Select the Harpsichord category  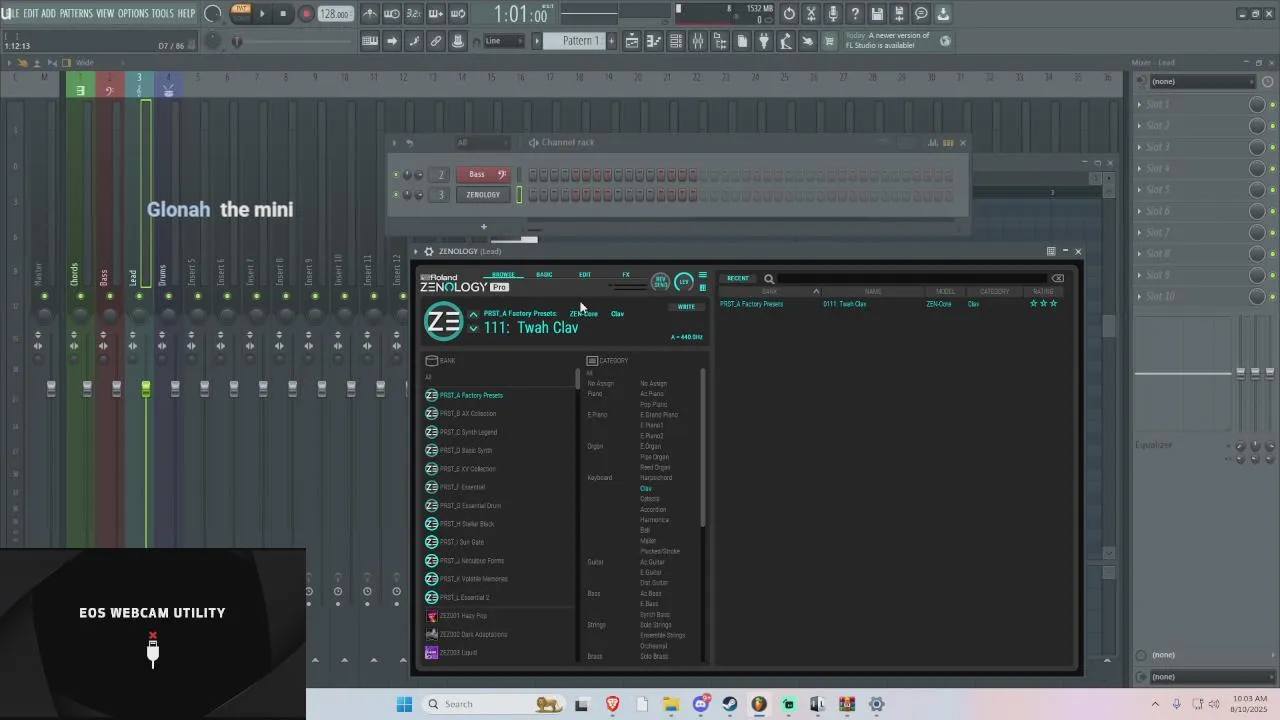656,478
